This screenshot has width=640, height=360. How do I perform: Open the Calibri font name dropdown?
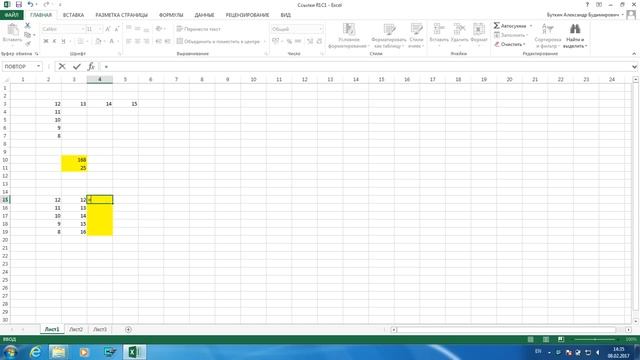click(82, 29)
